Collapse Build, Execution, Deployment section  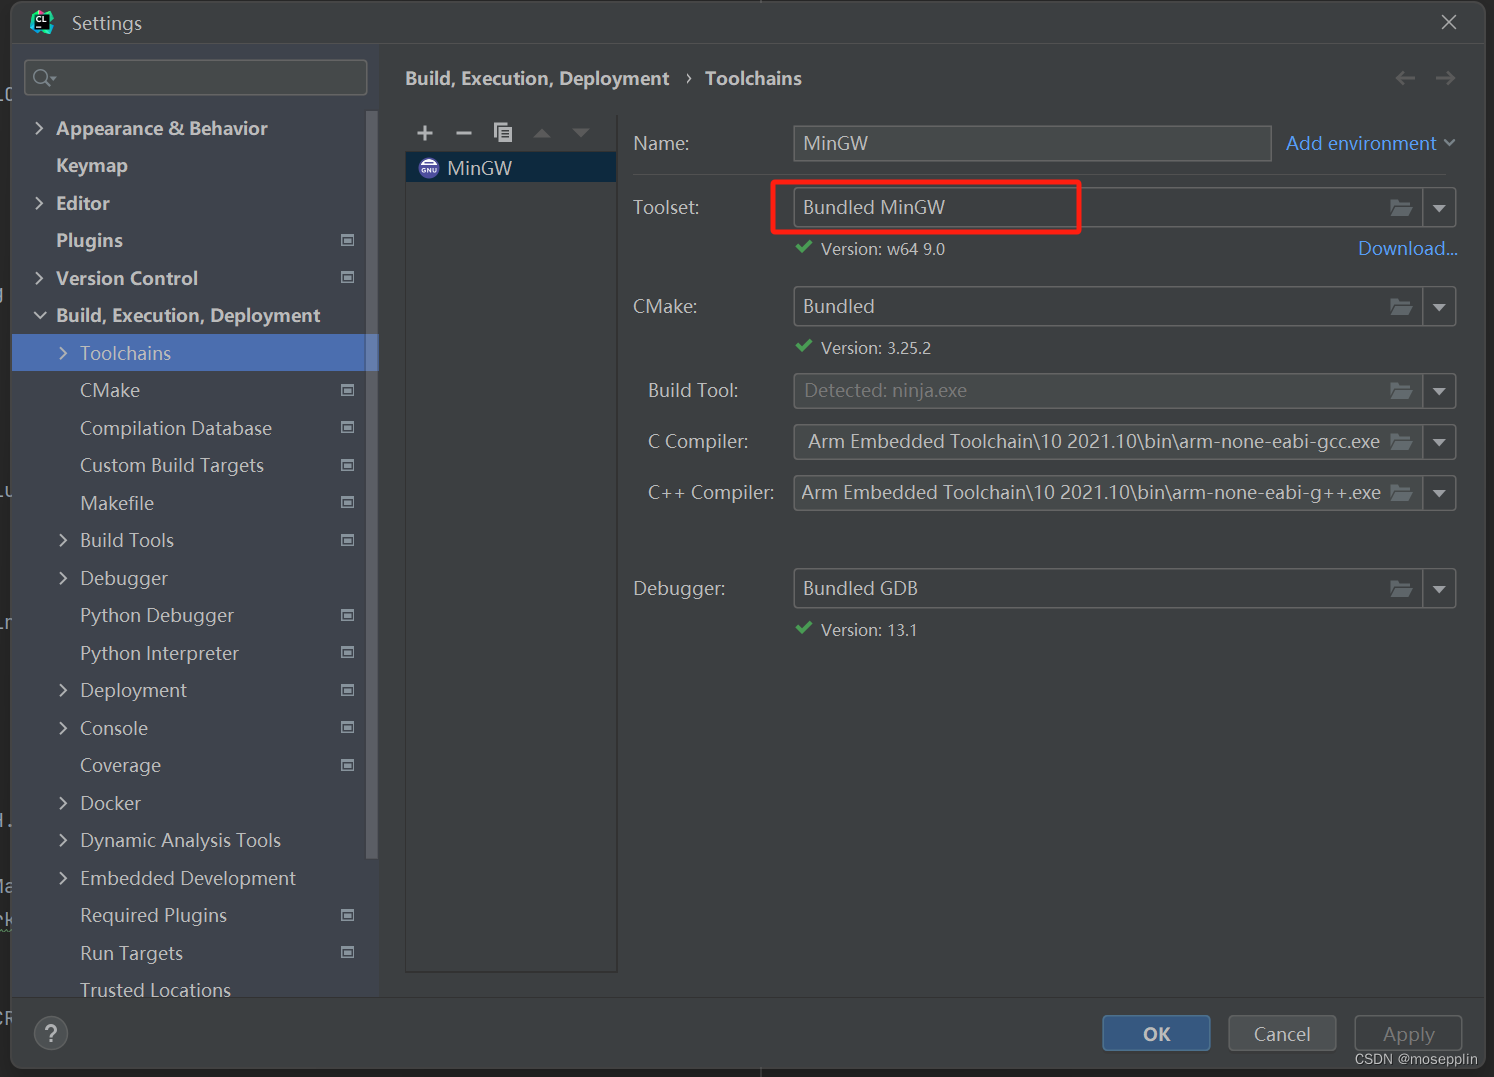[x=39, y=315]
